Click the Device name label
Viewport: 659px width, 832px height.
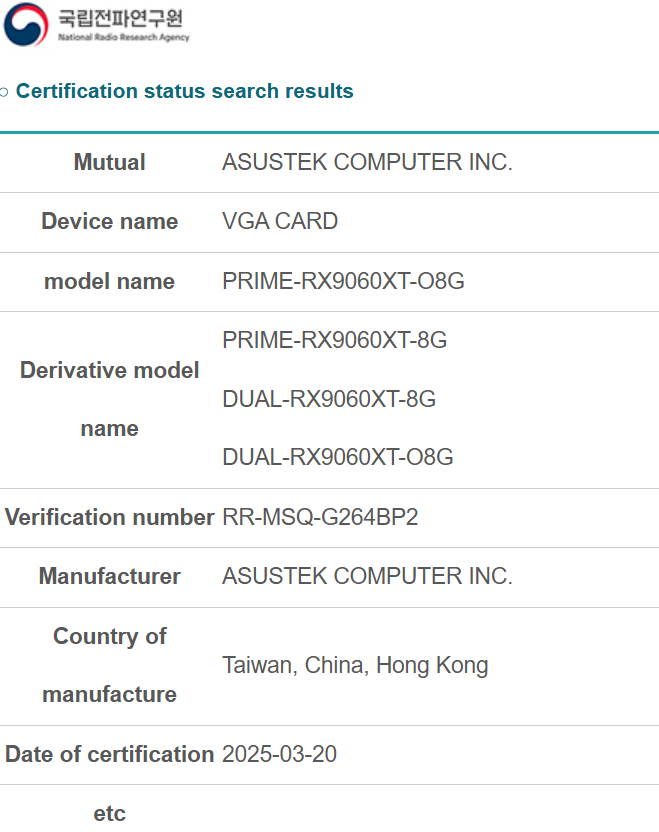(109, 221)
